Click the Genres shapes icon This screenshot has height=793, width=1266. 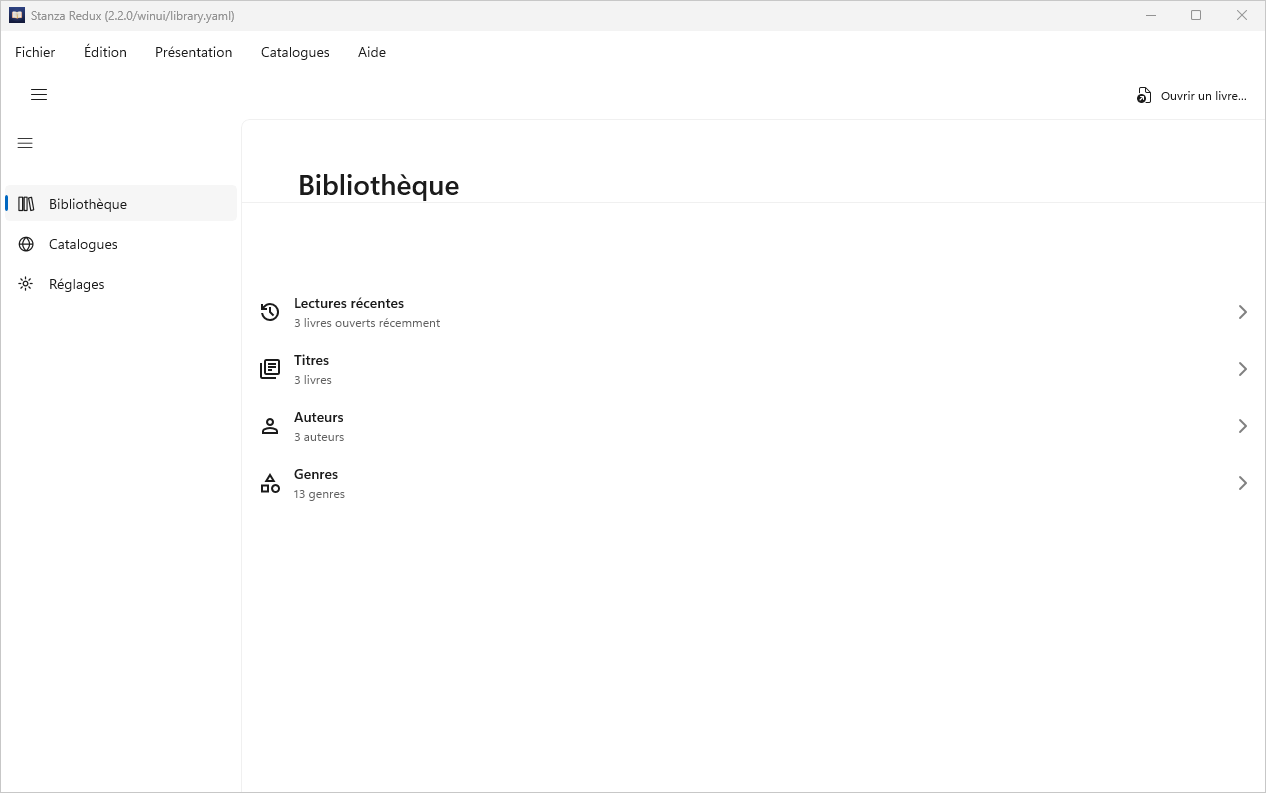point(270,483)
